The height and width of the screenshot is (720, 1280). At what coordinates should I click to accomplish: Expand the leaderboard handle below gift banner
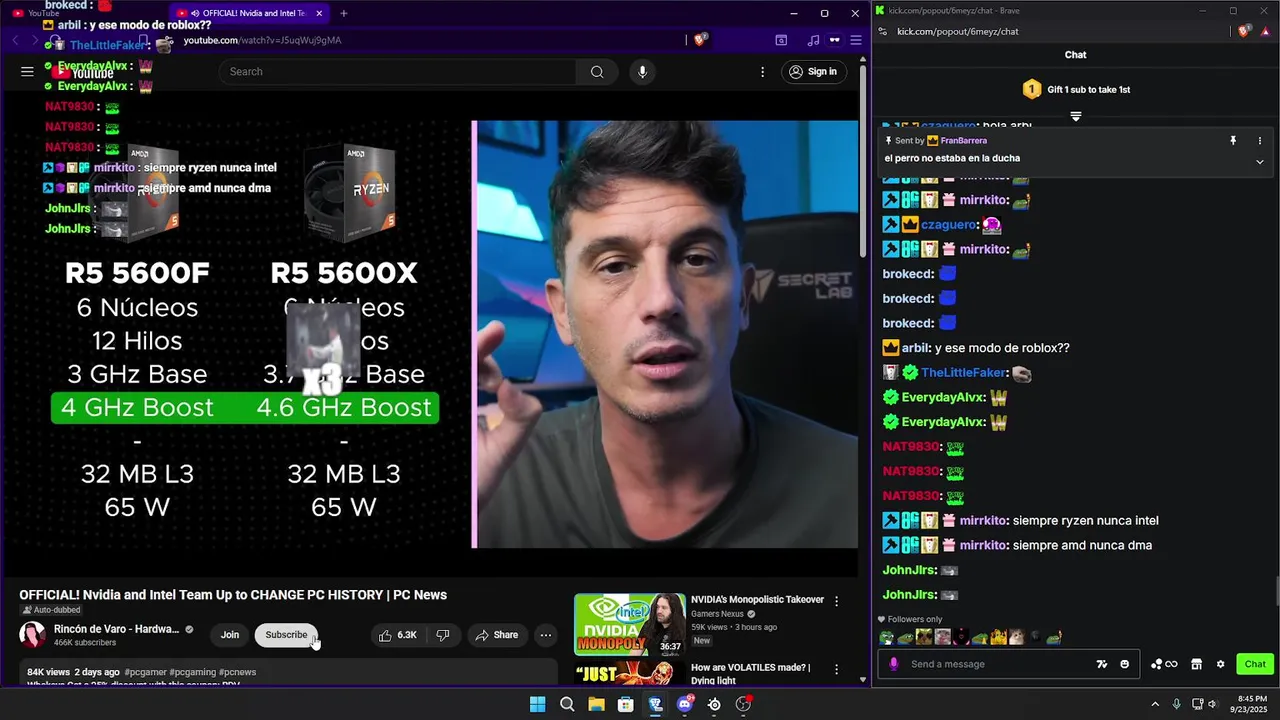point(1076,117)
